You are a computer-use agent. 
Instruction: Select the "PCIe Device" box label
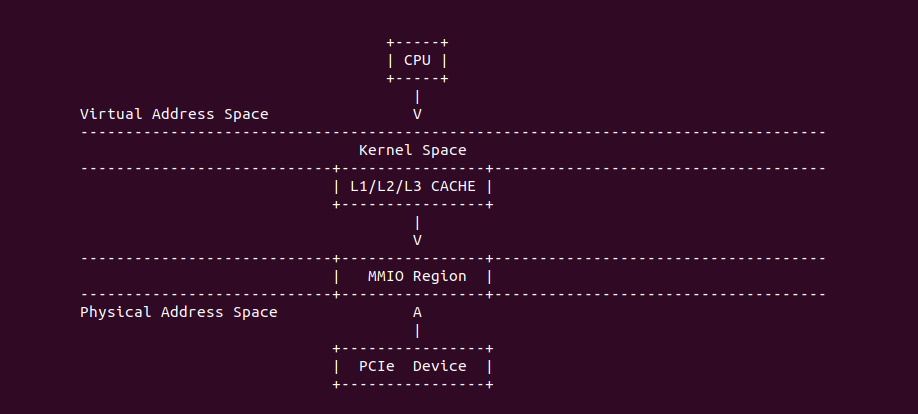pos(412,366)
